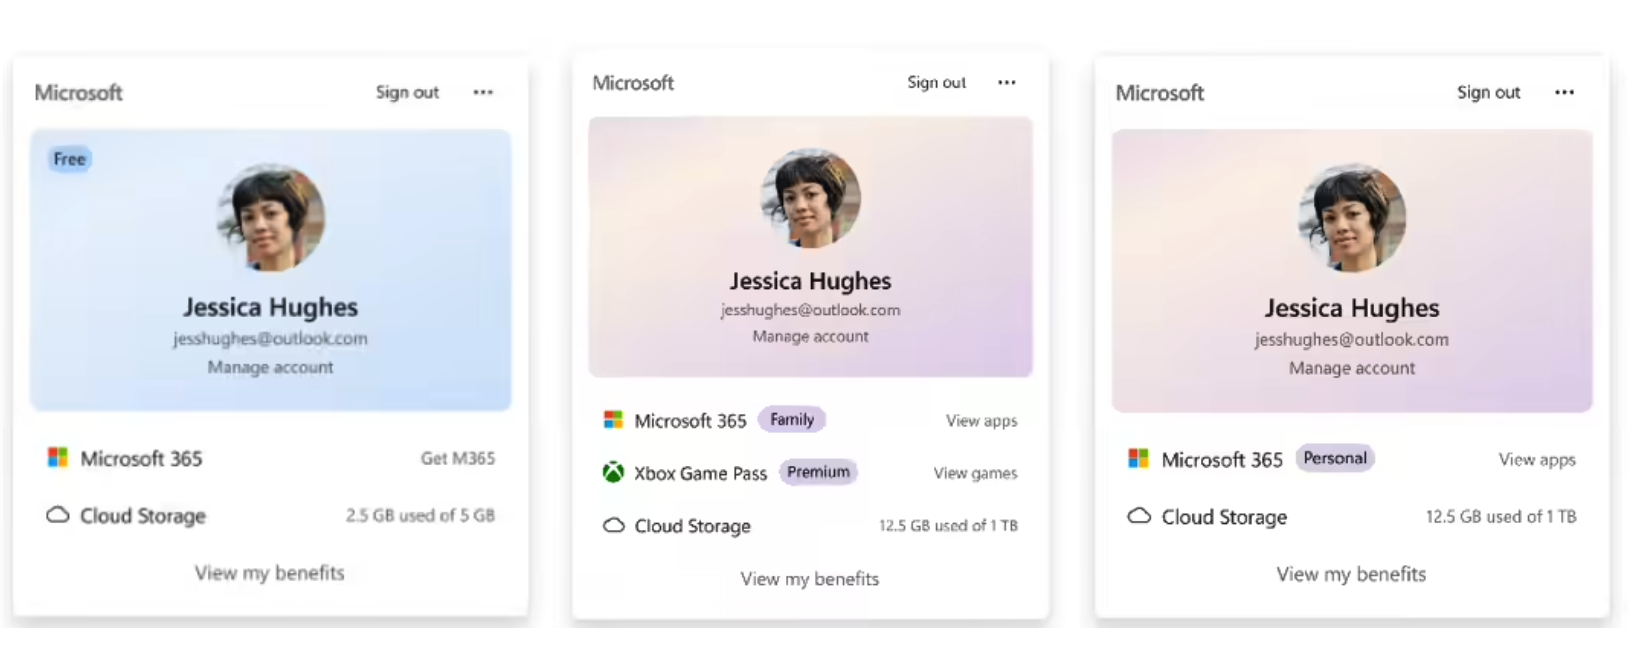
Task: Open Manage account on the Family card
Action: pos(810,337)
